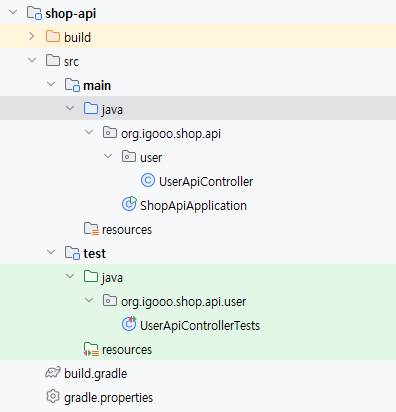This screenshot has height=412, width=396.
Task: Select the java label under test
Action: (x=112, y=278)
